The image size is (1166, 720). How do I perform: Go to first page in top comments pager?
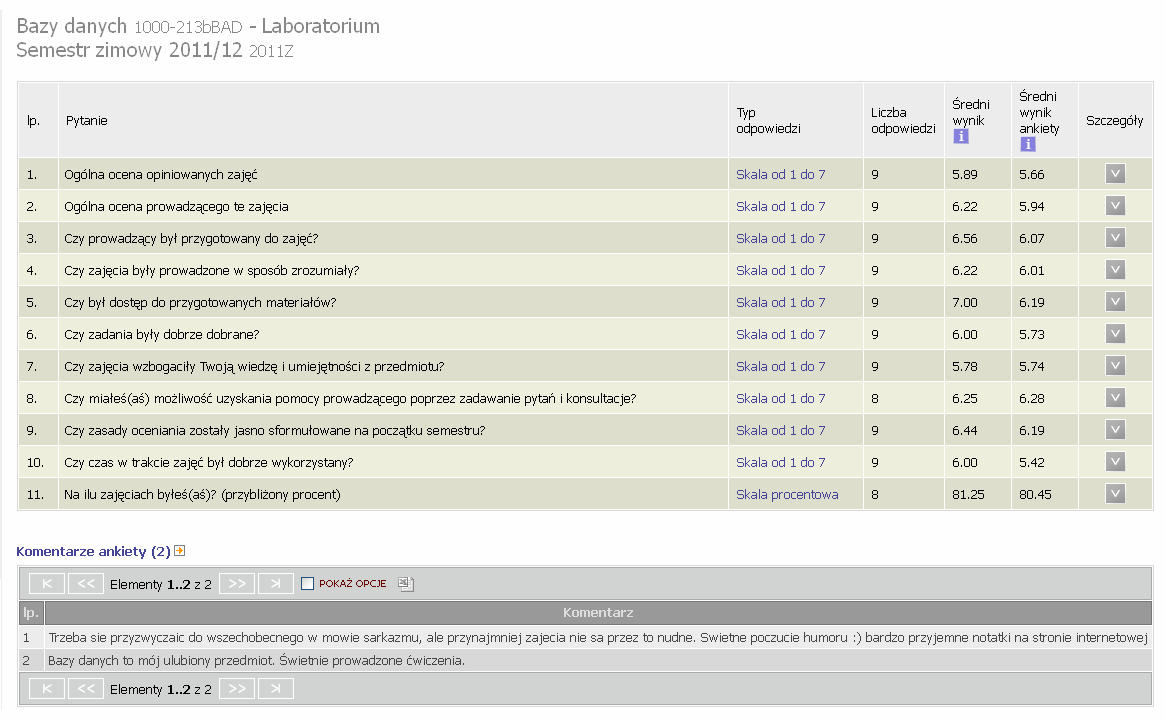pos(47,584)
